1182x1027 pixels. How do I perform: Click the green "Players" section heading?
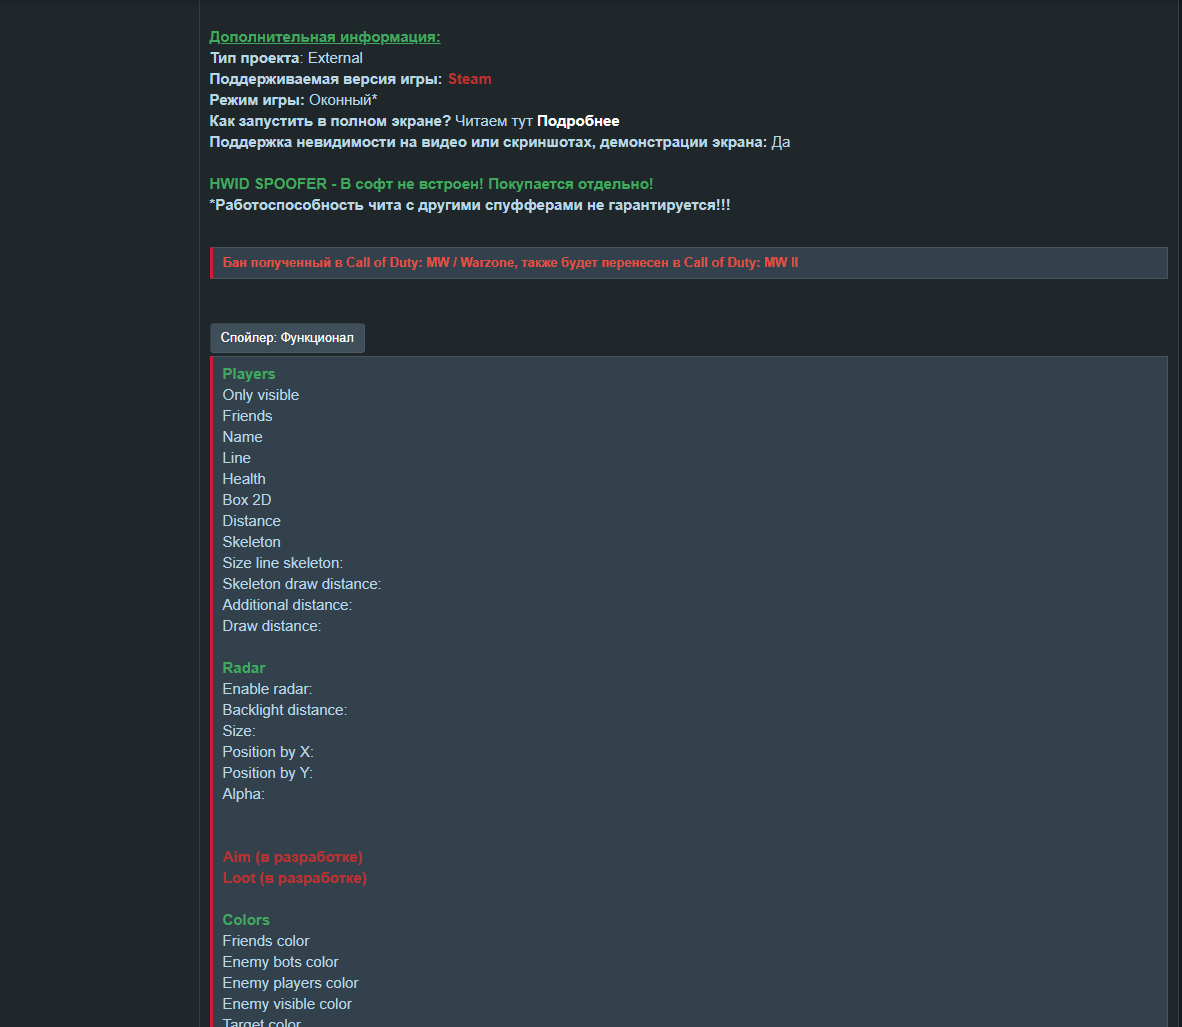coord(249,374)
